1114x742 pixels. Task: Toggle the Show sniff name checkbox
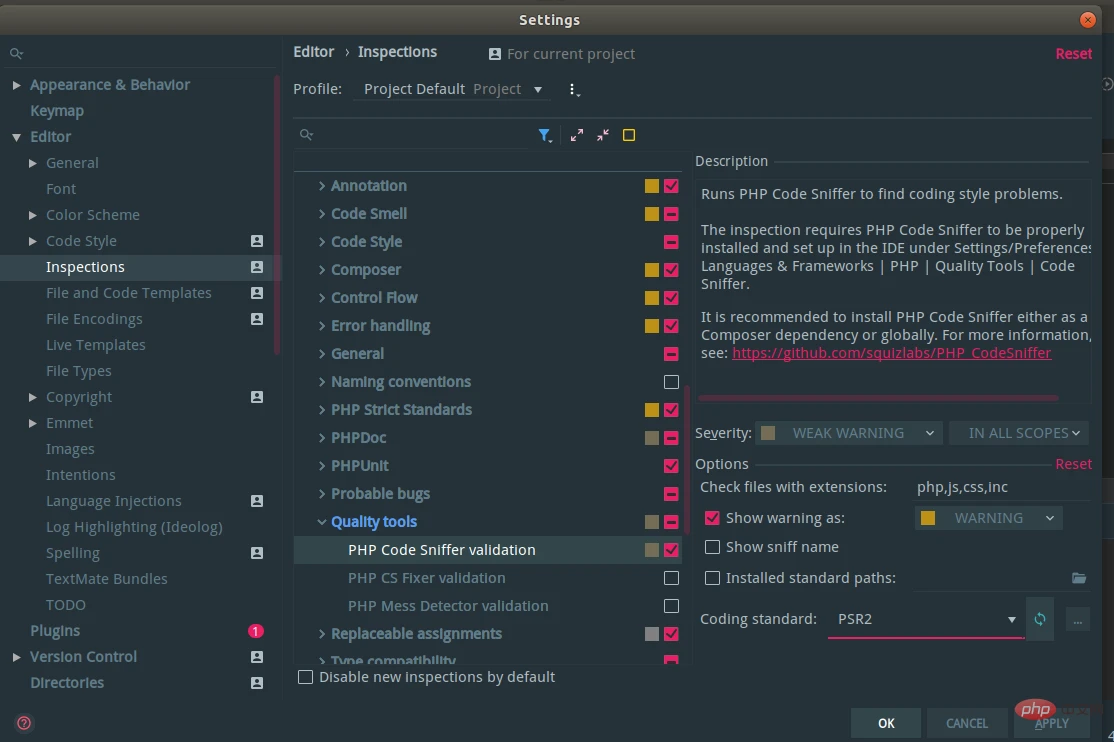point(713,547)
